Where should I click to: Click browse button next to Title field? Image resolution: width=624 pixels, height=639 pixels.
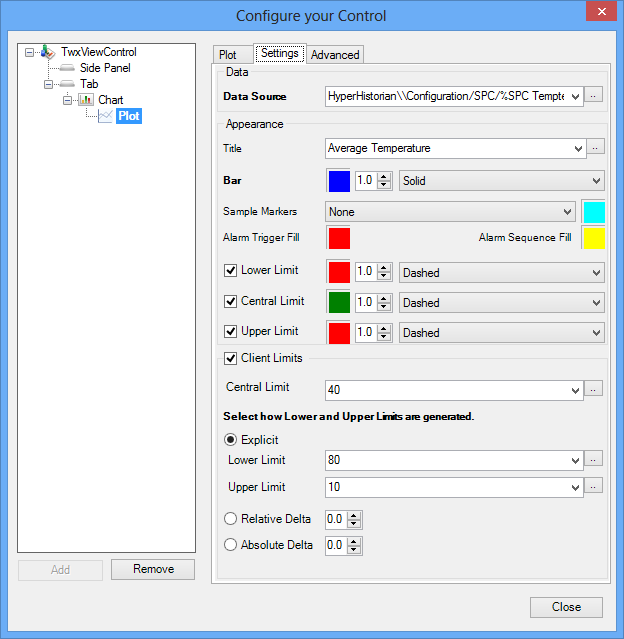[x=594, y=148]
